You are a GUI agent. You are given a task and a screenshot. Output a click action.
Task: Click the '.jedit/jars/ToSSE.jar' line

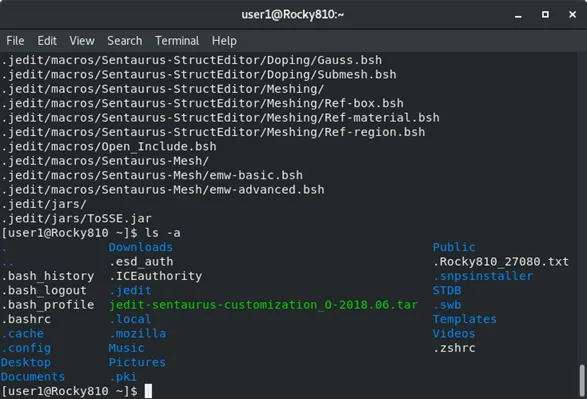(x=76, y=218)
